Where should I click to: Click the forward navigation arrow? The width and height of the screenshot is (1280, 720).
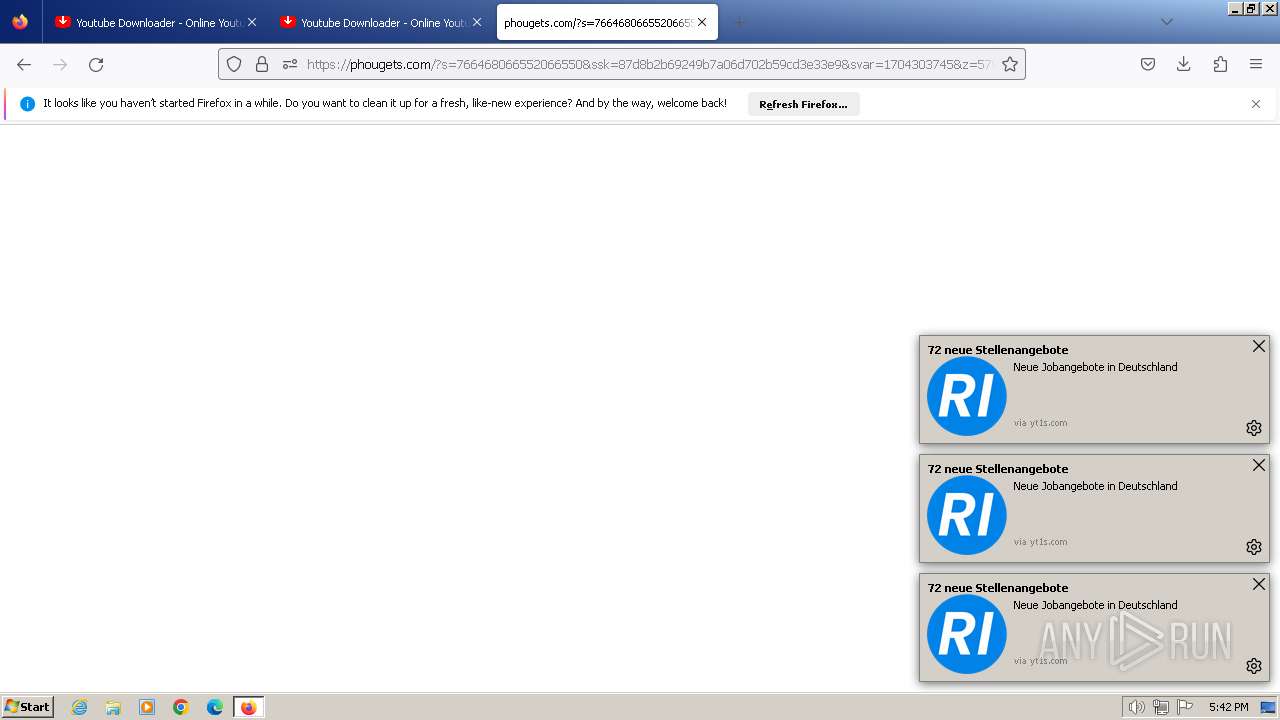[x=60, y=64]
